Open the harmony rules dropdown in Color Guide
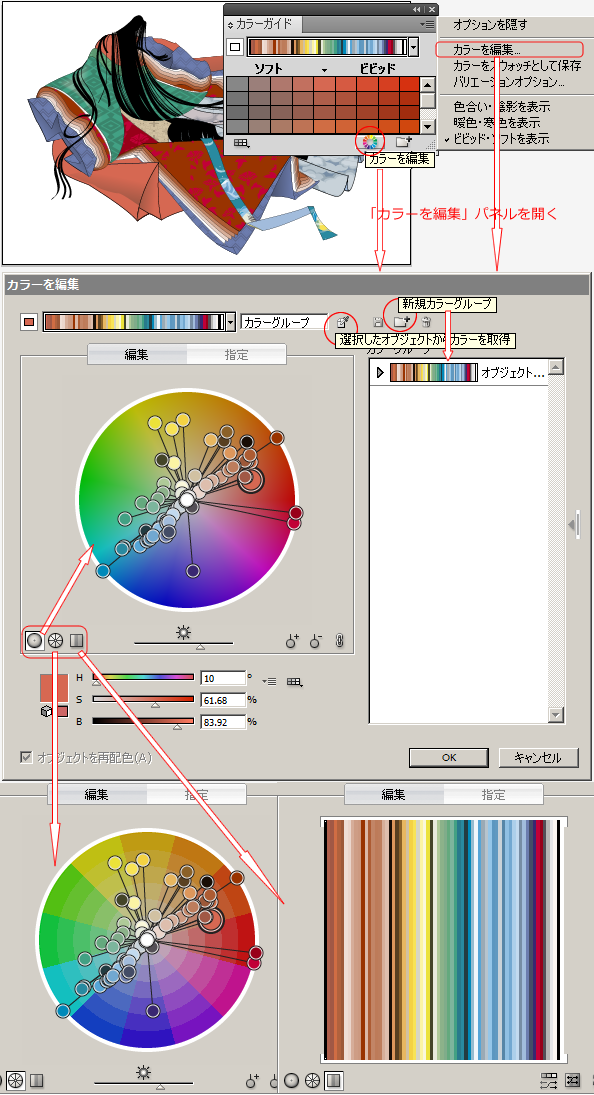 (414, 47)
